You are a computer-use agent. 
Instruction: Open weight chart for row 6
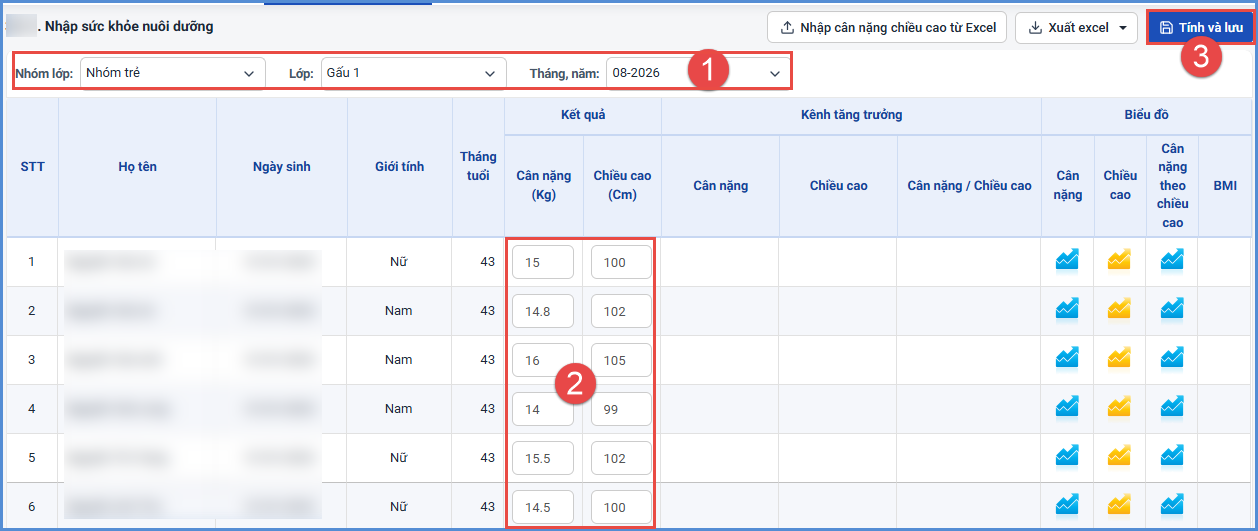(x=1067, y=505)
